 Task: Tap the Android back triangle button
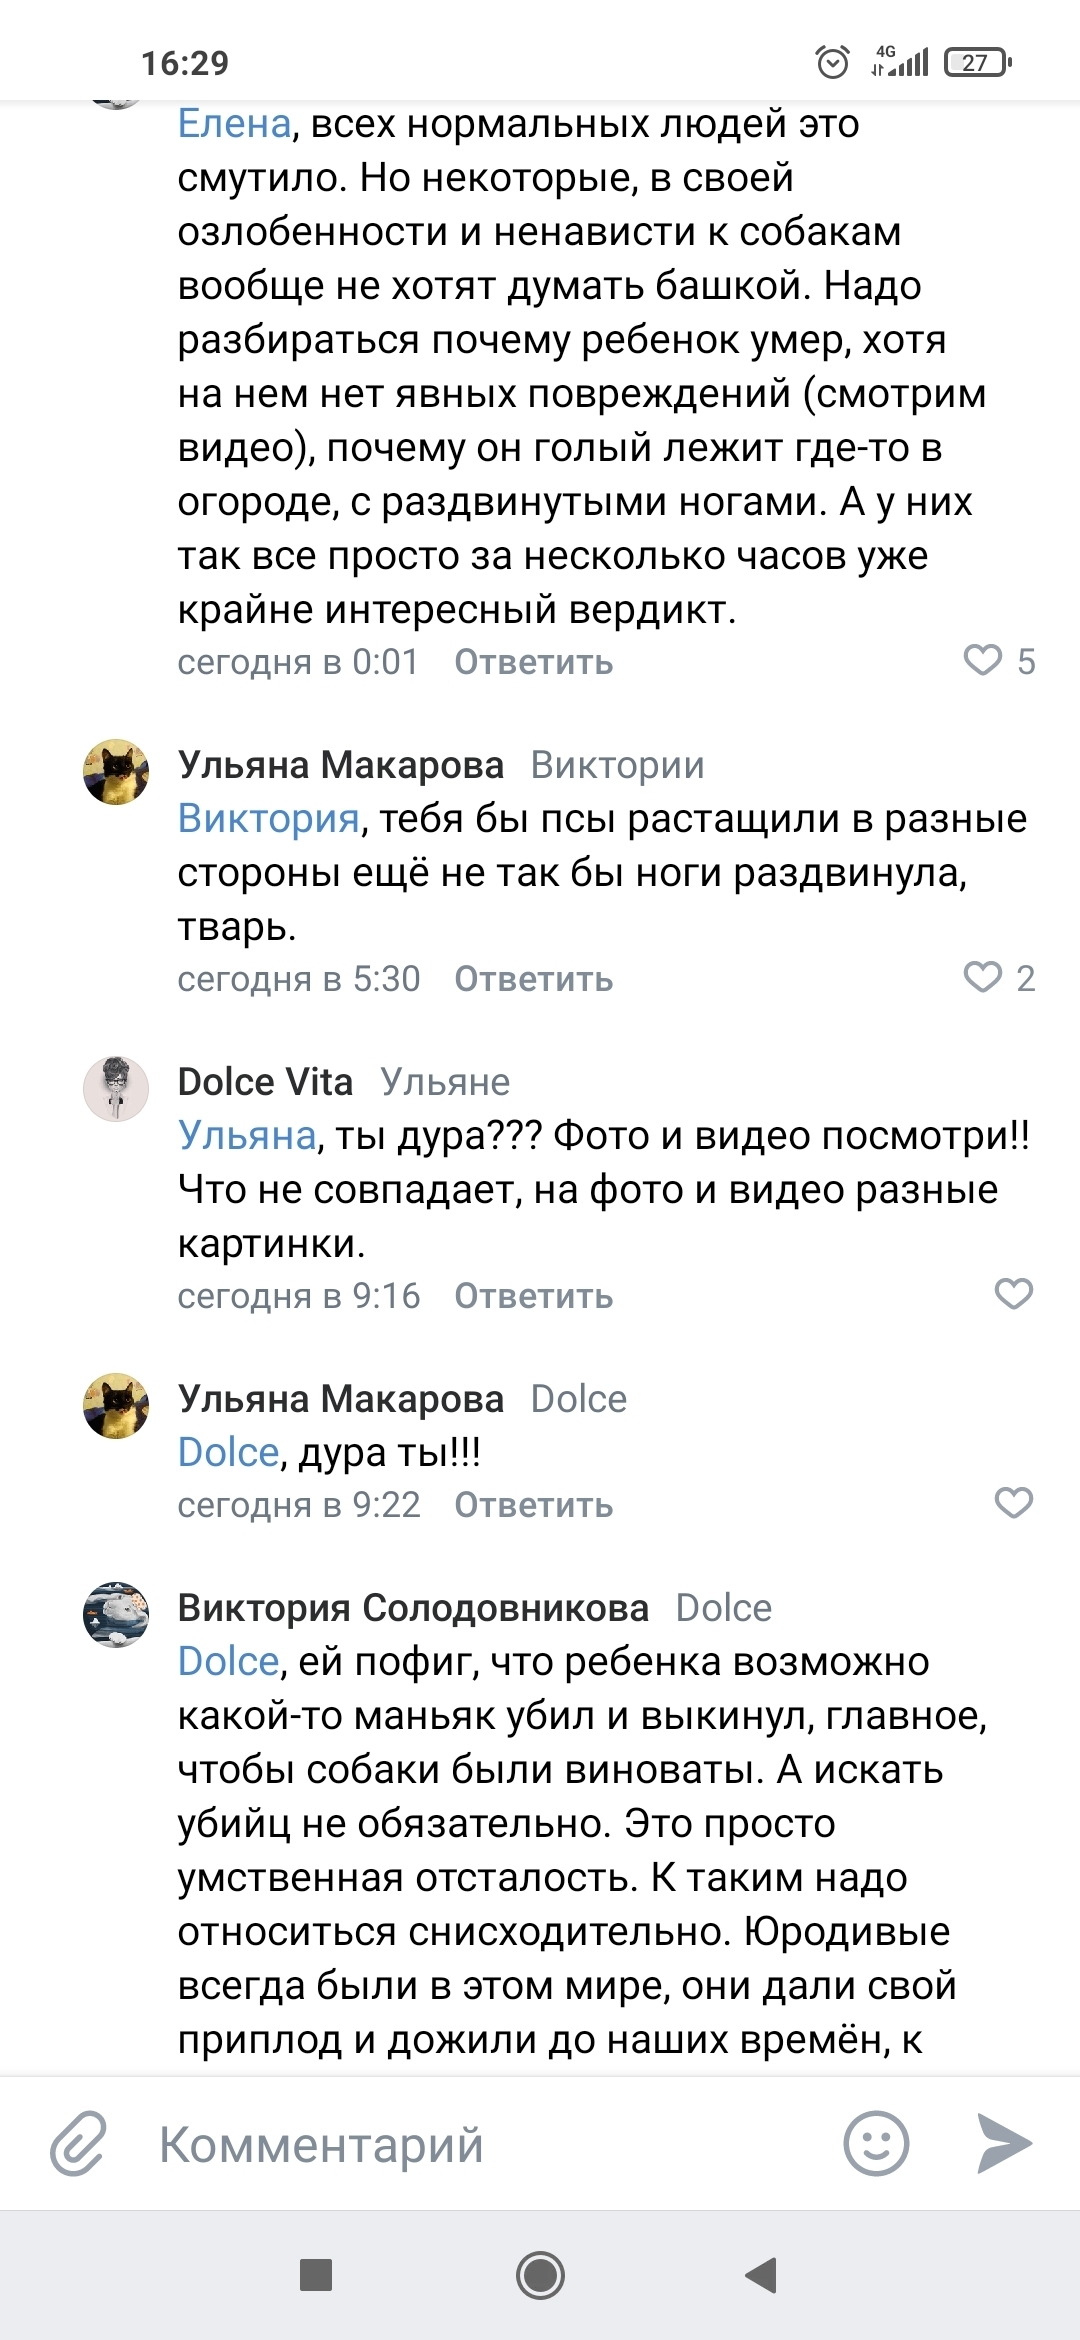point(762,2275)
